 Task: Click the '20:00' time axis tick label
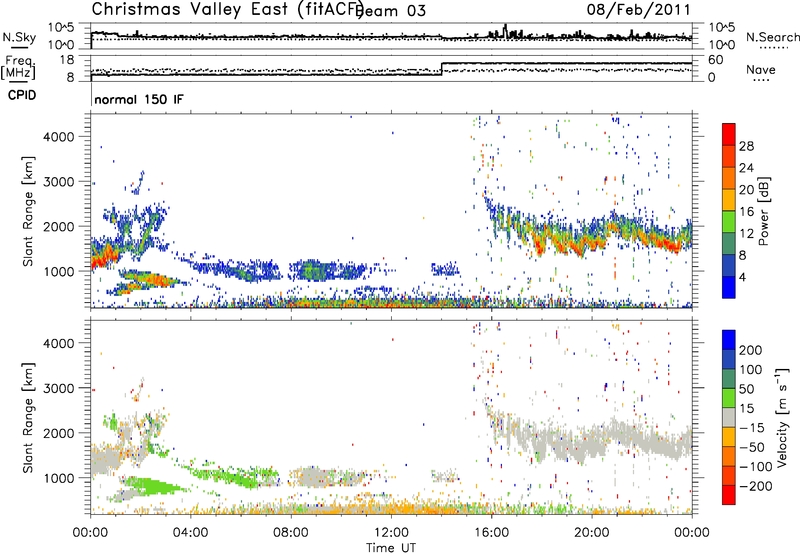pos(591,533)
